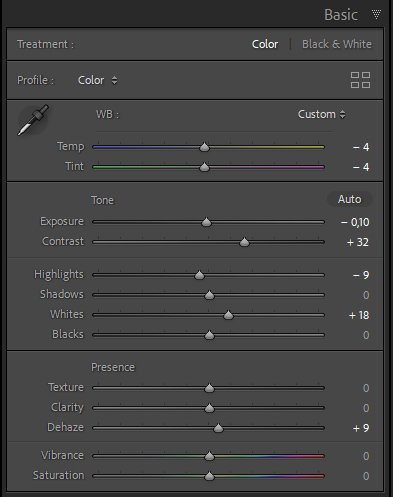Switch treatment to Black & White
Screen dimensions: 393x497
point(337,44)
